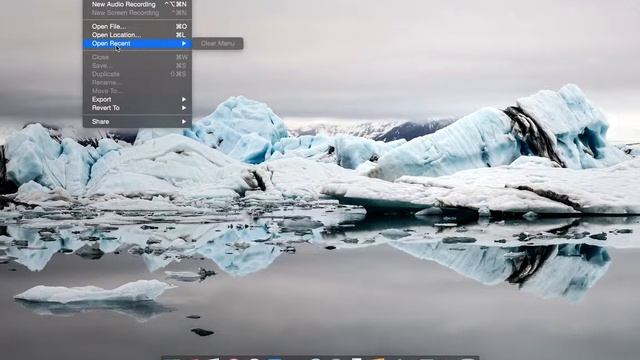The height and width of the screenshot is (360, 640).
Task: Open the Share submenu
Action: point(137,121)
